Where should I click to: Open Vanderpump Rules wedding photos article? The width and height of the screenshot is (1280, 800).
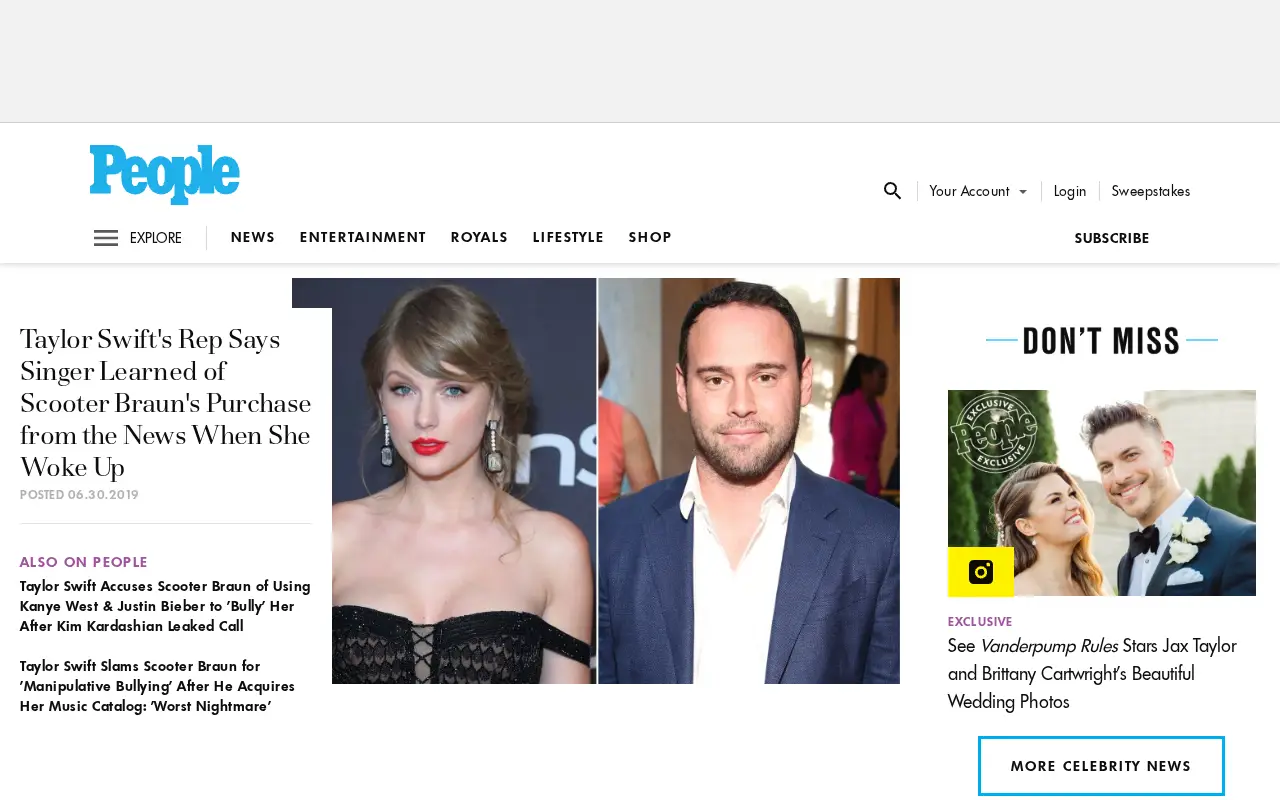[1092, 673]
